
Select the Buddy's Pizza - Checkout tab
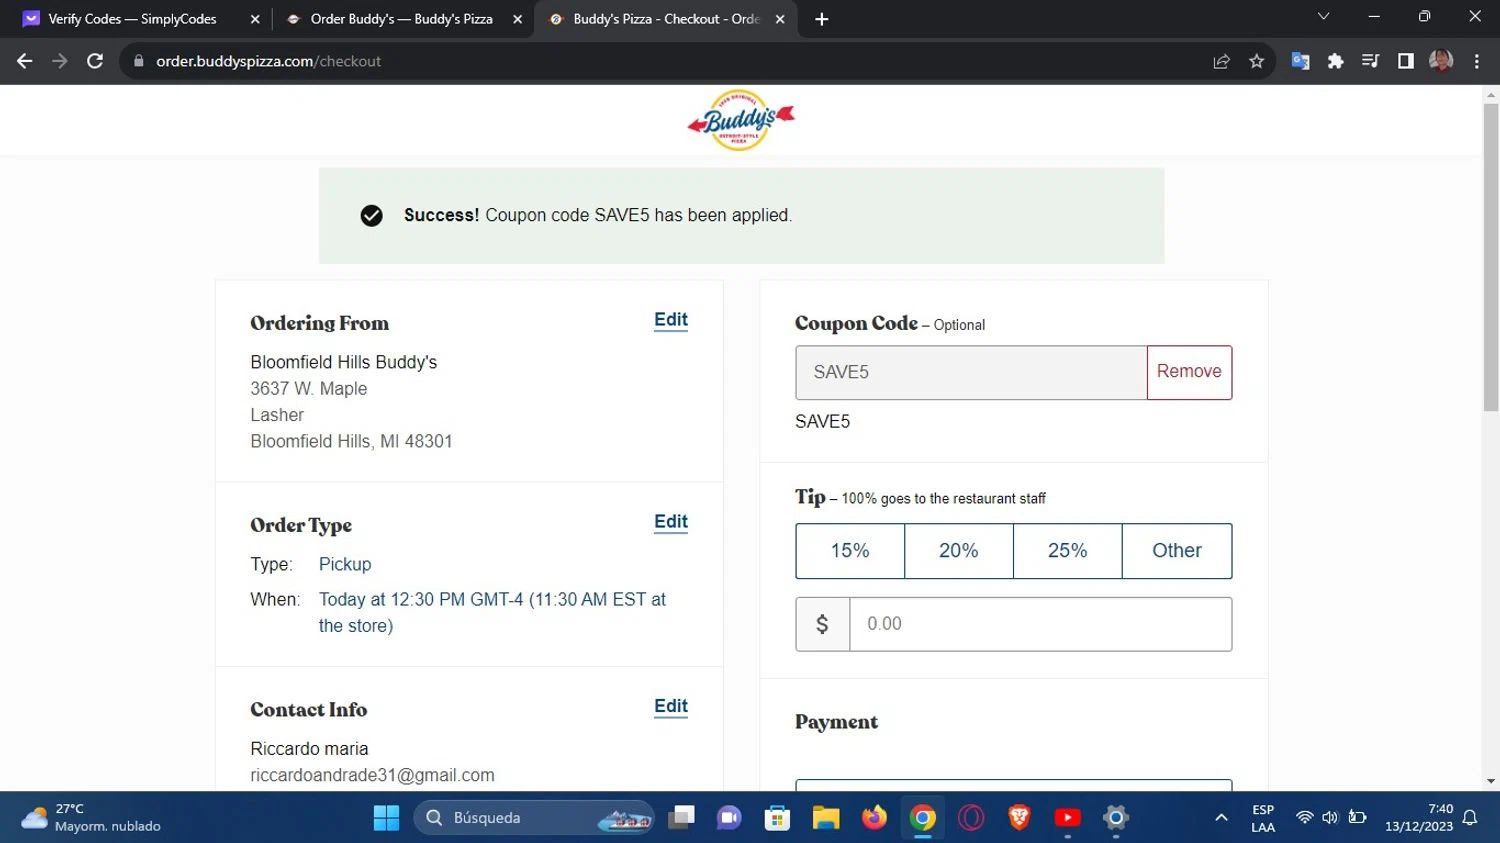pyautogui.click(x=665, y=19)
